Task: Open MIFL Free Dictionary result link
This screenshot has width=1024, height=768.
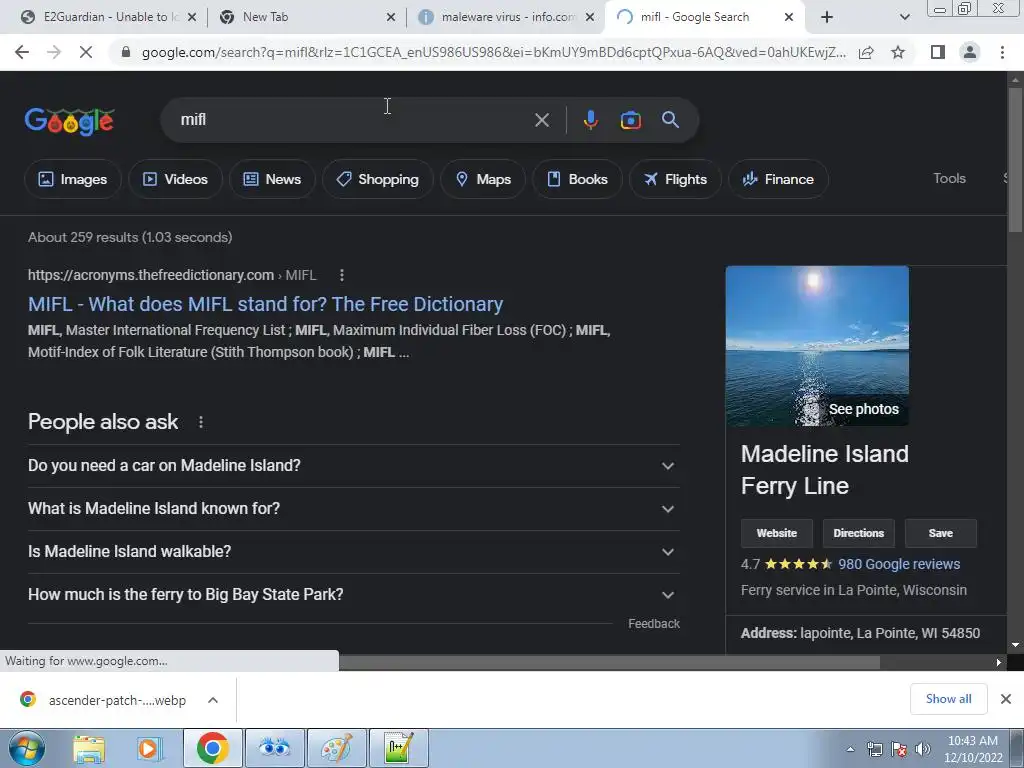Action: click(x=265, y=304)
